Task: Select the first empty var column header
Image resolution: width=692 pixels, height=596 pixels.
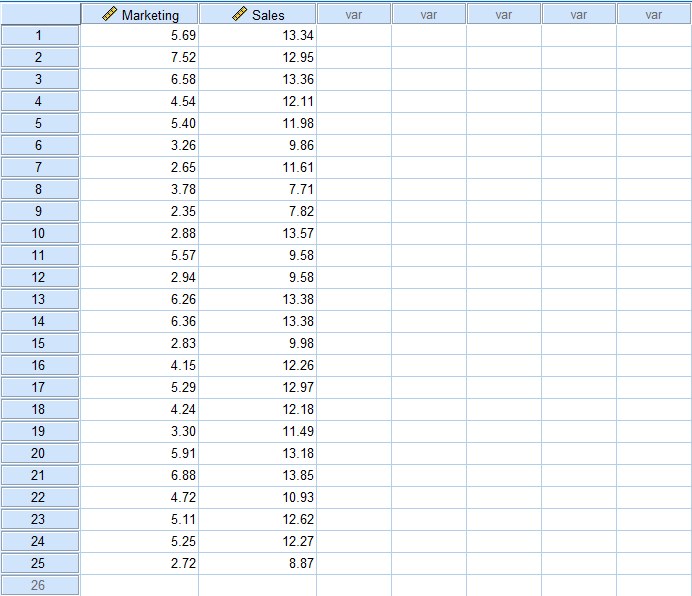Action: pyautogui.click(x=354, y=15)
